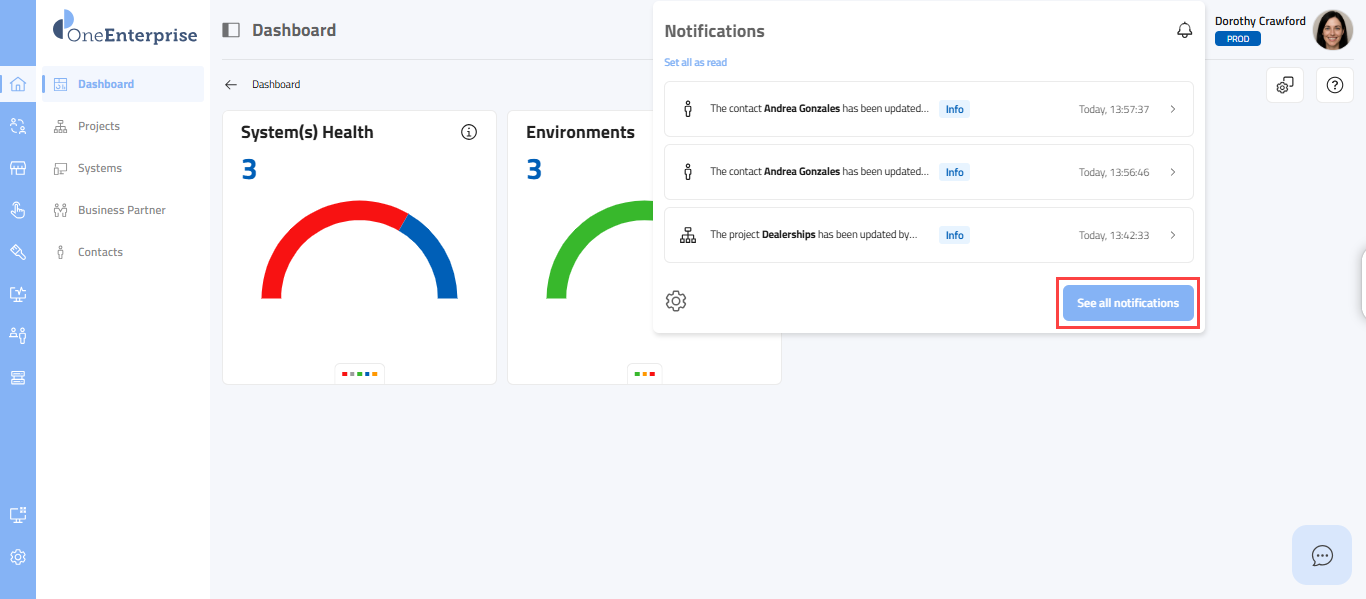
Task: Open the chat bubble widget
Action: [x=1322, y=555]
